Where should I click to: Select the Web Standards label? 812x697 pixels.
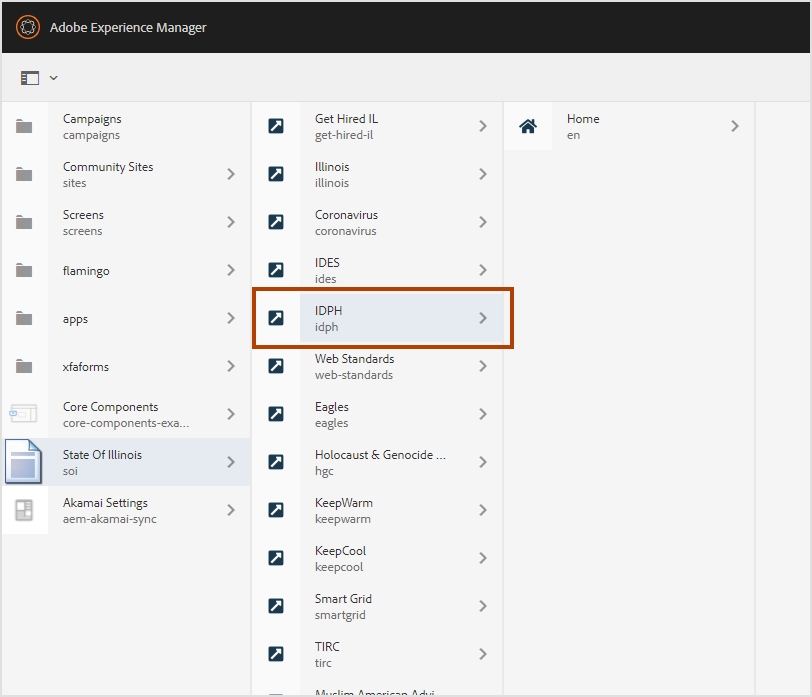pyautogui.click(x=354, y=359)
